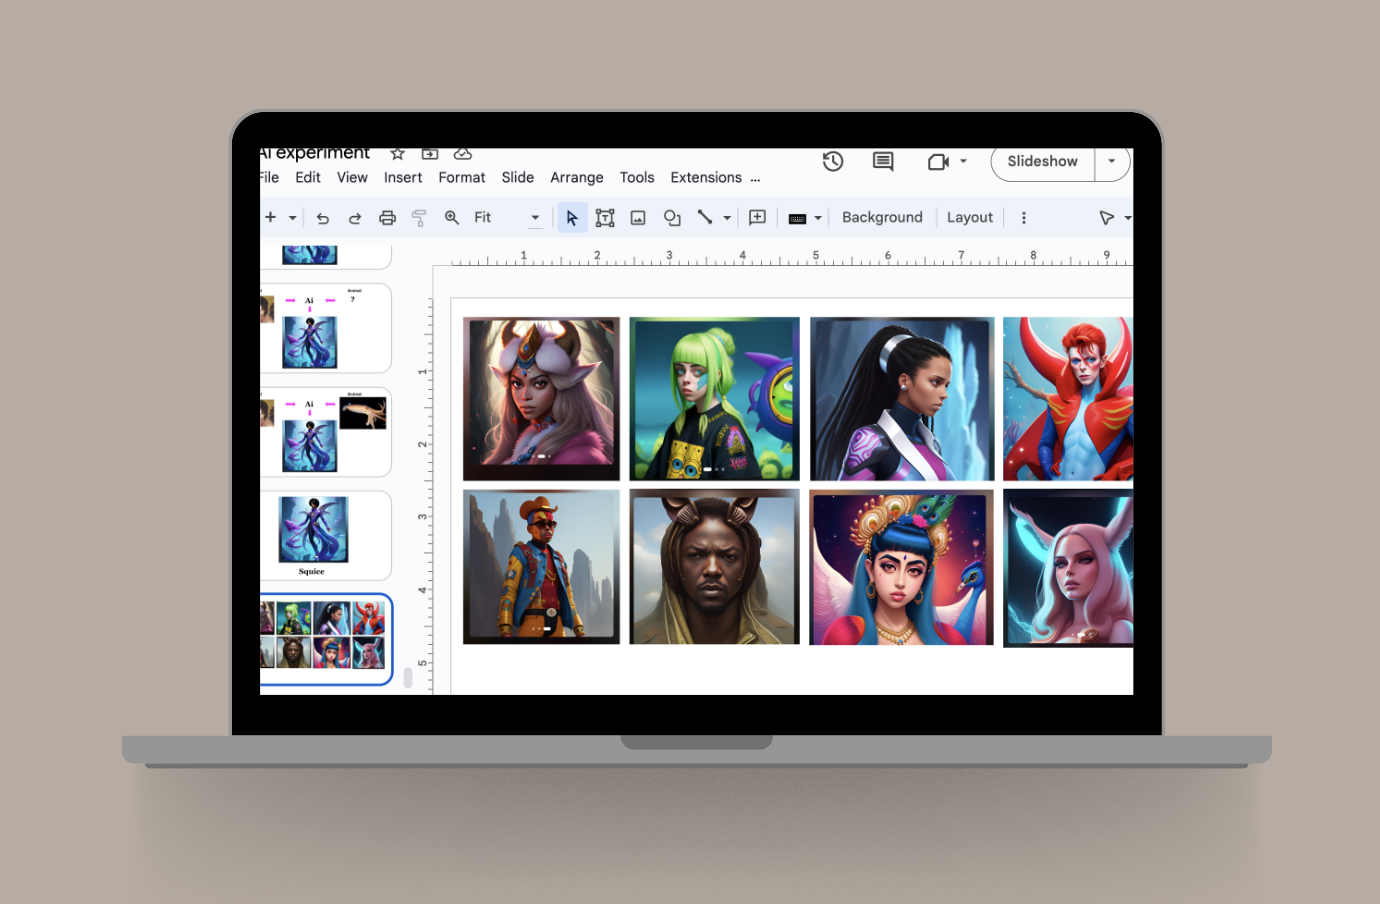Print the presentation
The height and width of the screenshot is (904, 1380).
(387, 217)
